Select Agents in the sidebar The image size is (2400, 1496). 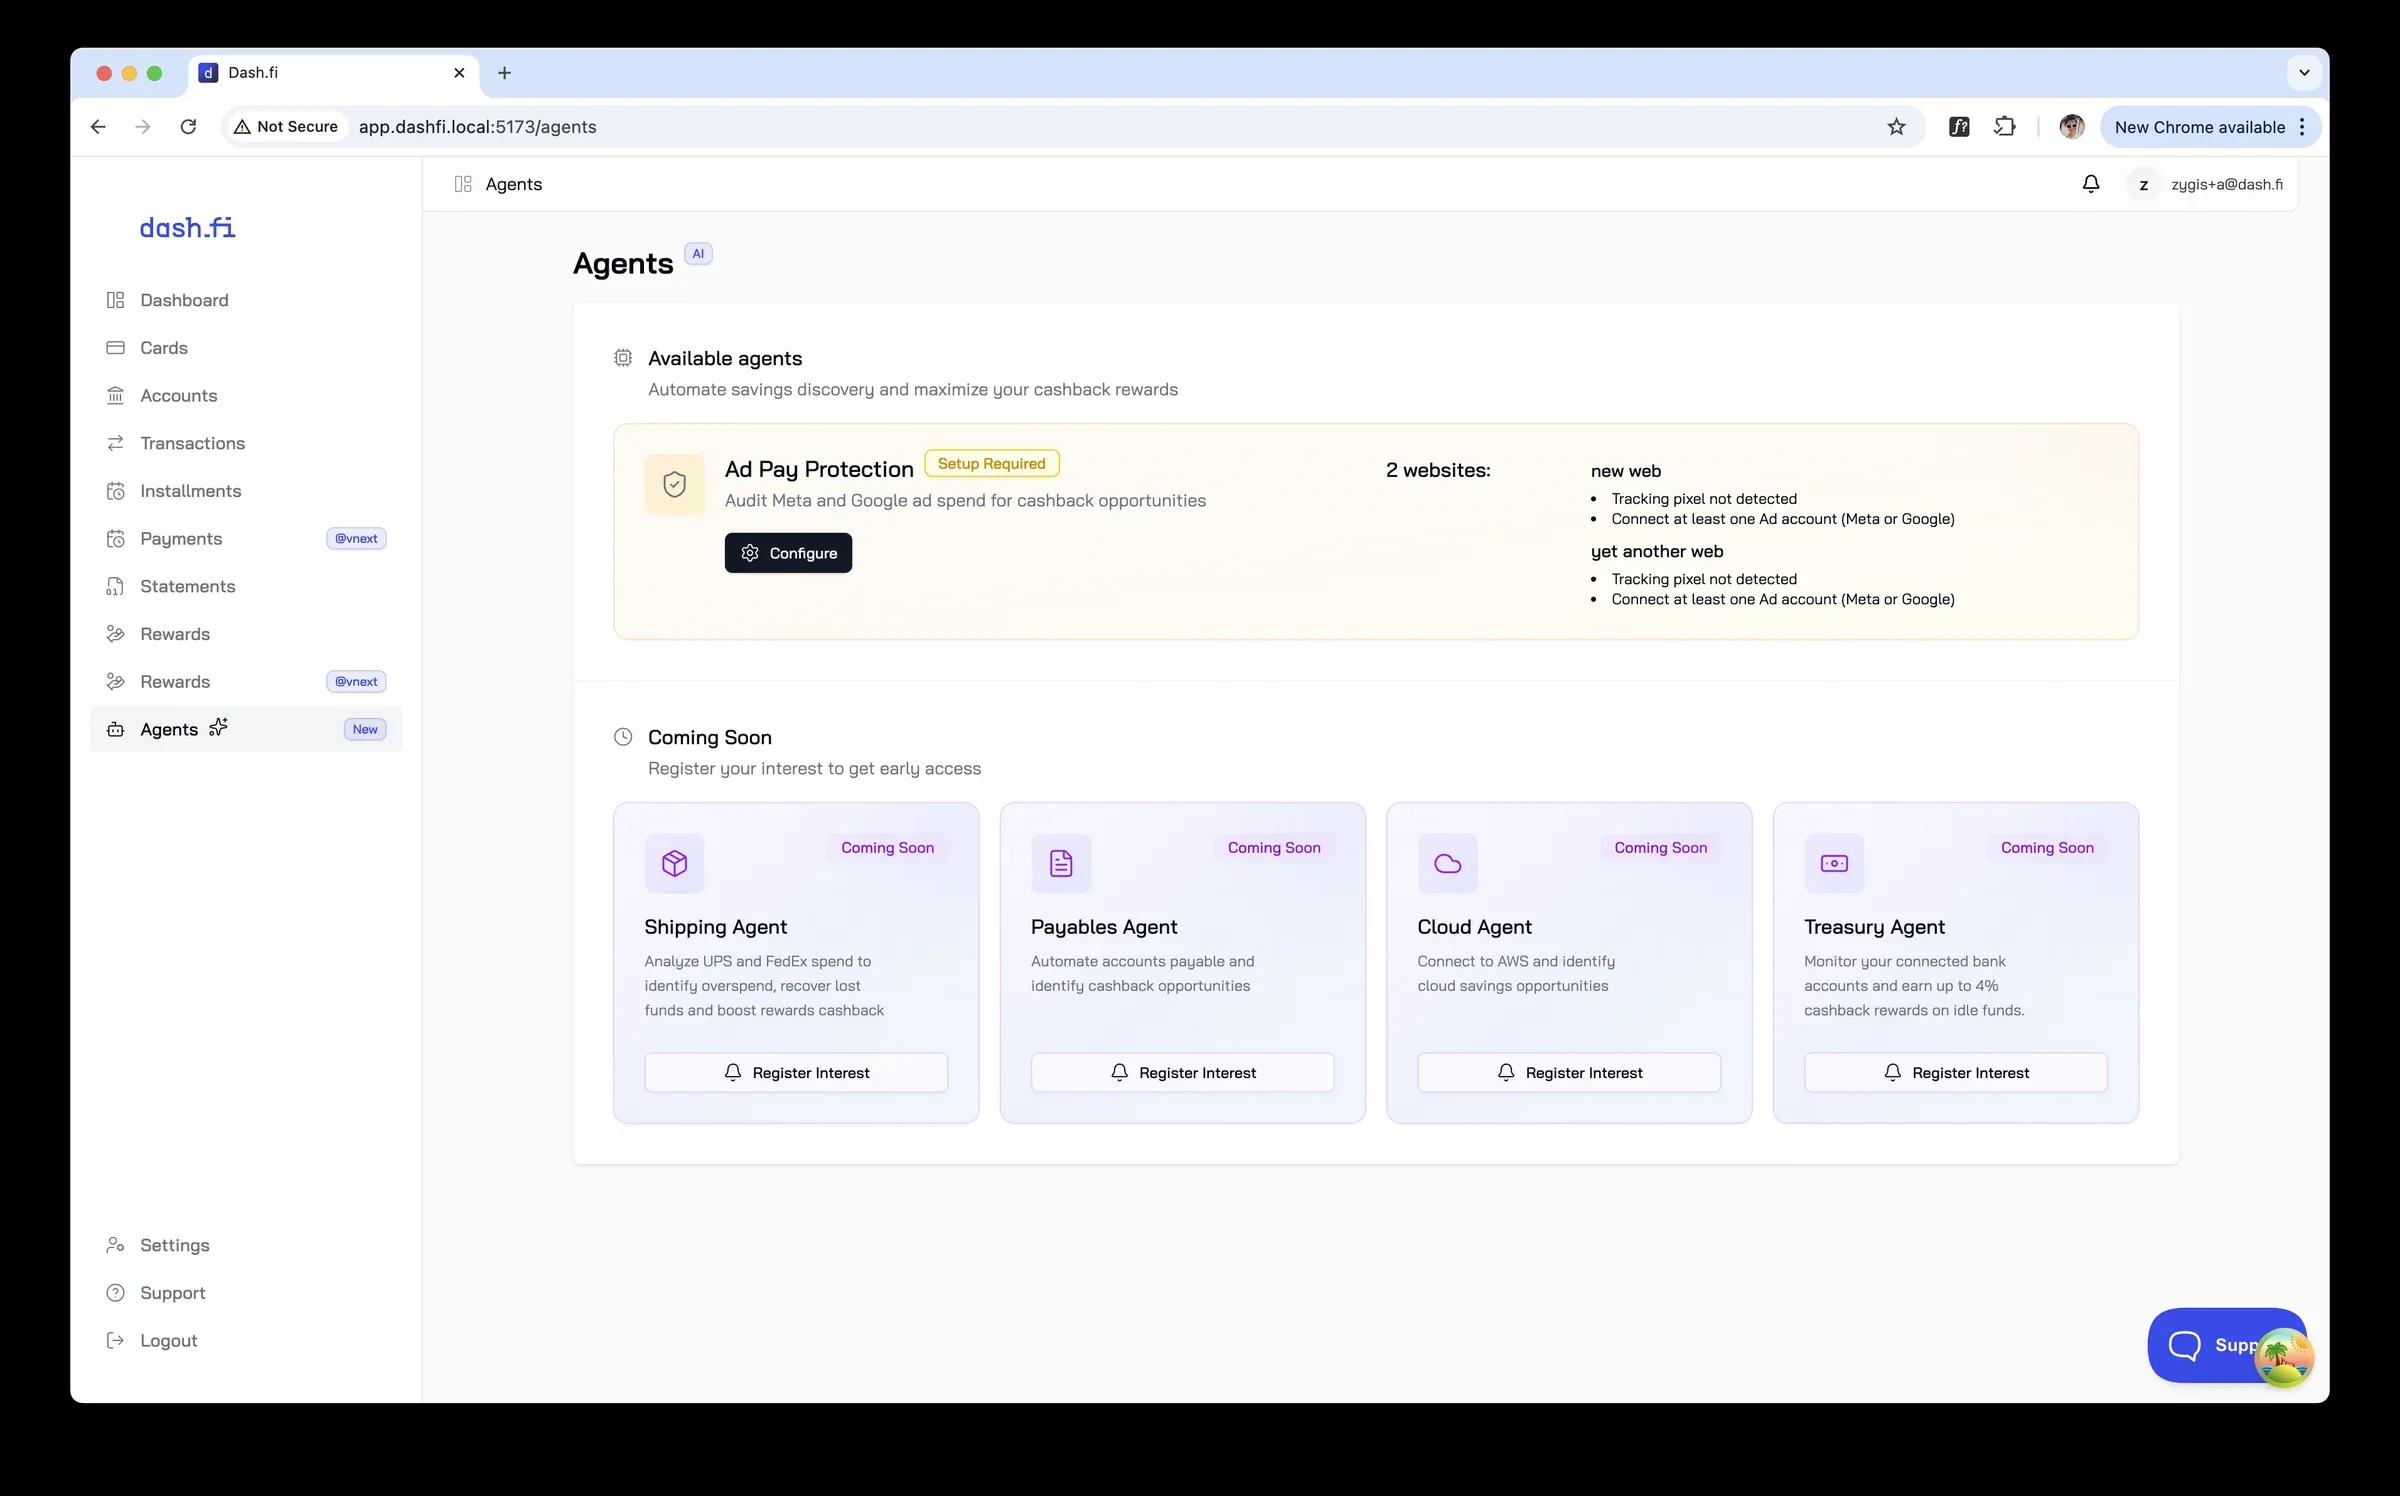pos(245,729)
